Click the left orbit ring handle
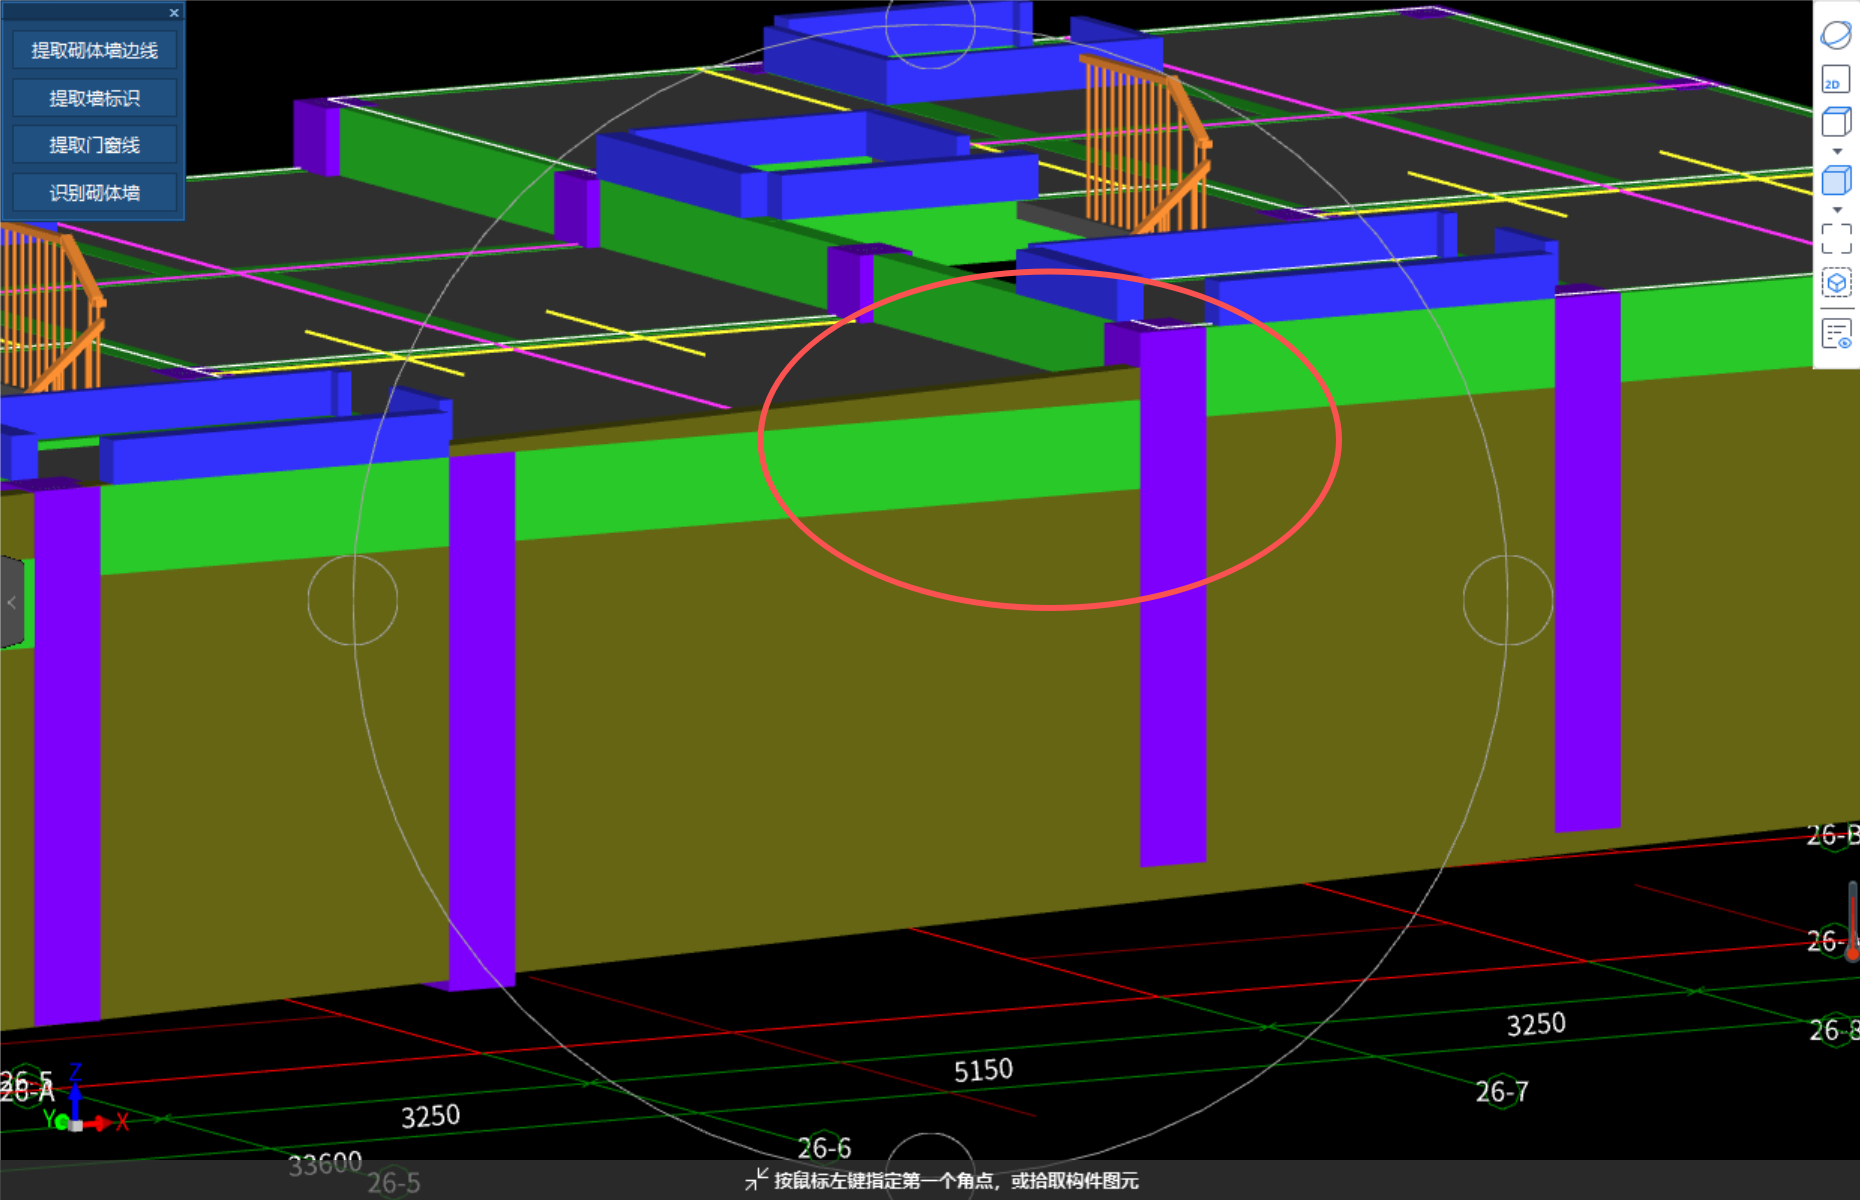The image size is (1860, 1200). coord(353,600)
